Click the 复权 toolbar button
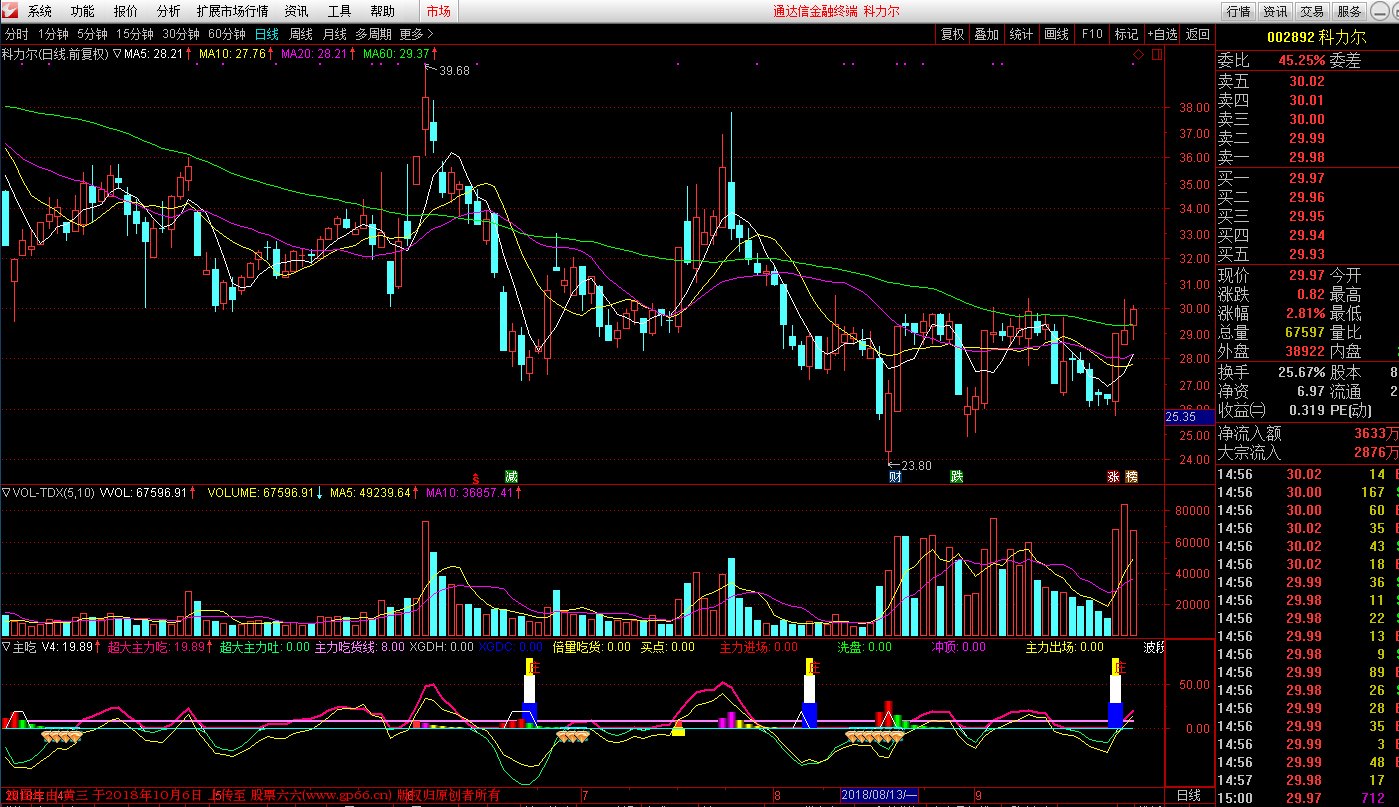 (x=953, y=34)
